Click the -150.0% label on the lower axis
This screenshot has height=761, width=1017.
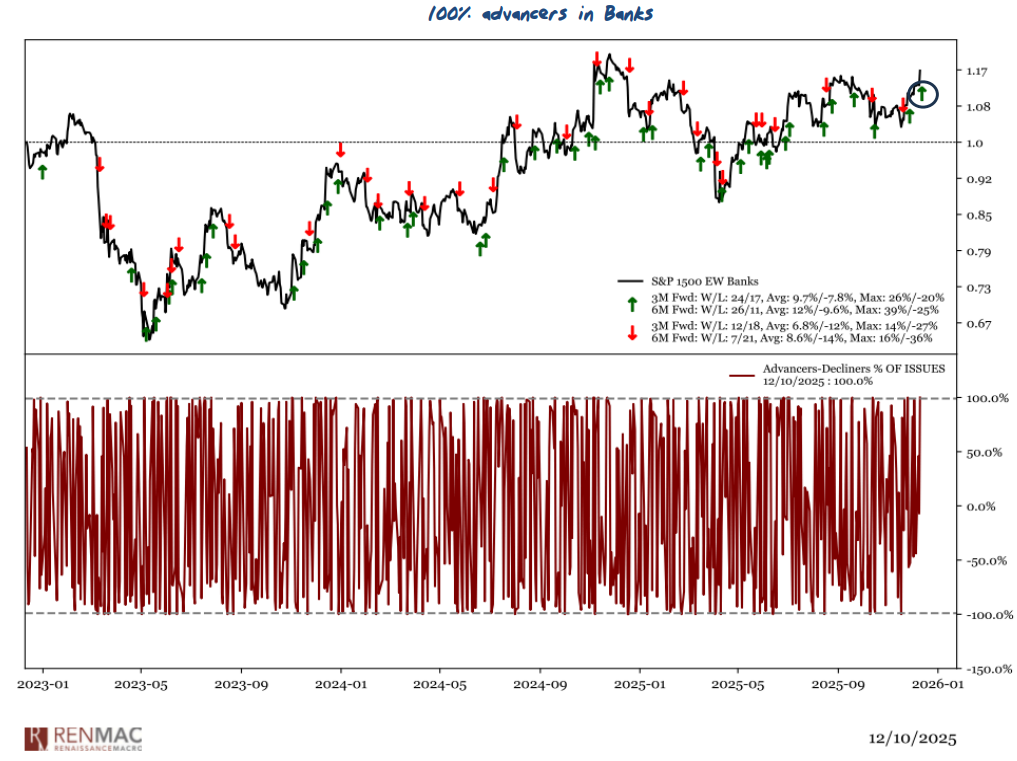[x=986, y=669]
